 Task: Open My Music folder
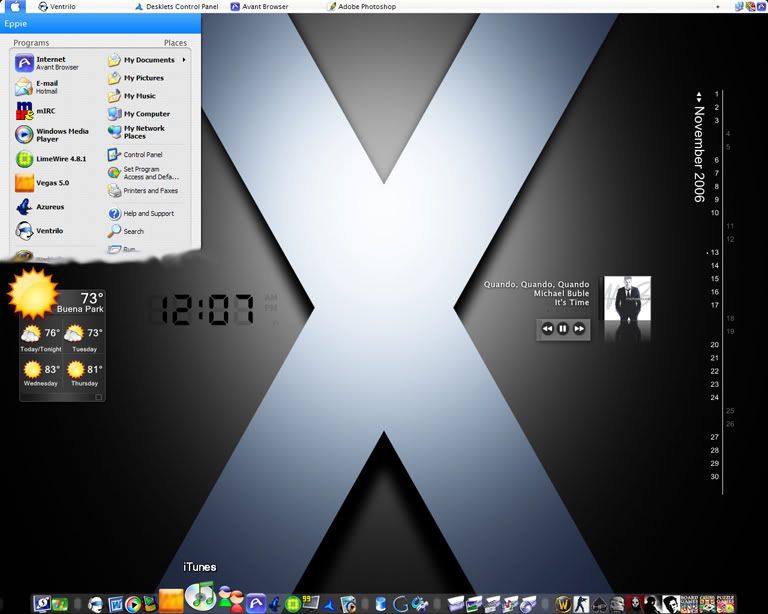coord(131,96)
